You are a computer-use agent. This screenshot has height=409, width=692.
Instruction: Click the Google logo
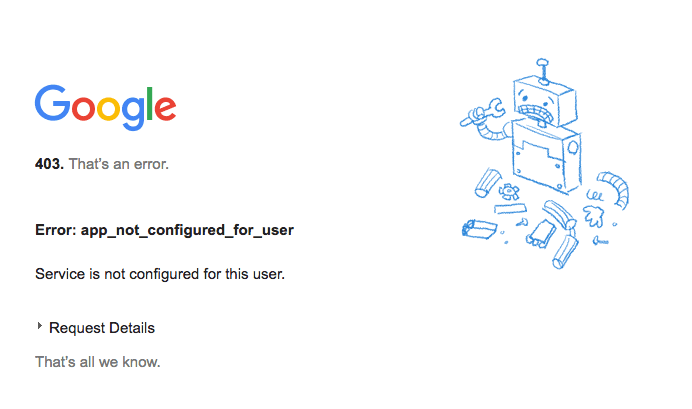(x=105, y=107)
